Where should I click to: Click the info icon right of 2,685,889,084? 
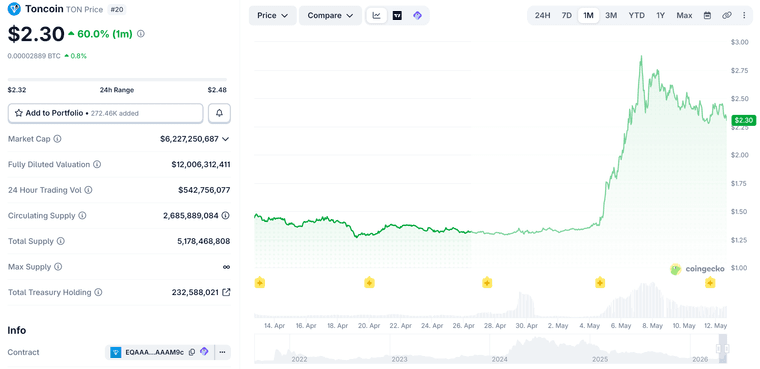(x=226, y=215)
